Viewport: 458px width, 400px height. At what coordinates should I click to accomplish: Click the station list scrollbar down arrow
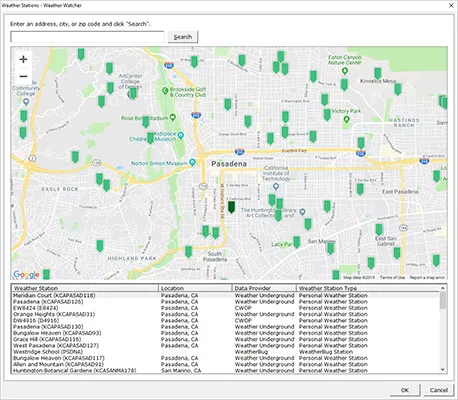pos(443,369)
